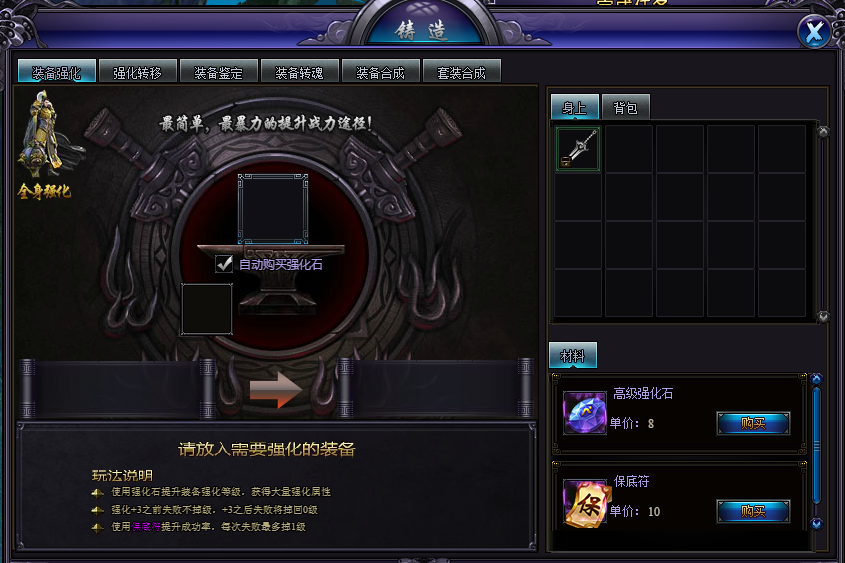Toggle 自动购买强化石 checkbox

[224, 263]
